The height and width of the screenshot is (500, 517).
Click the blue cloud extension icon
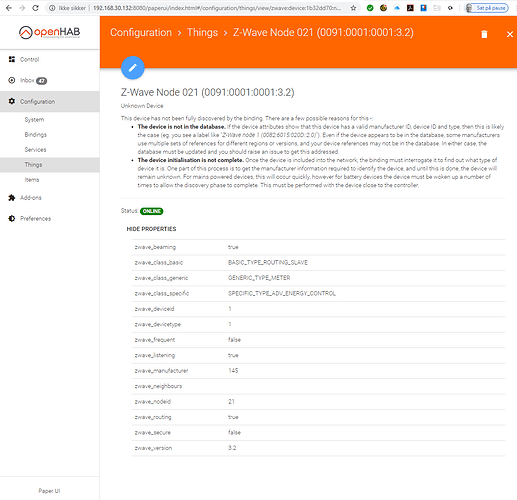[x=397, y=8]
